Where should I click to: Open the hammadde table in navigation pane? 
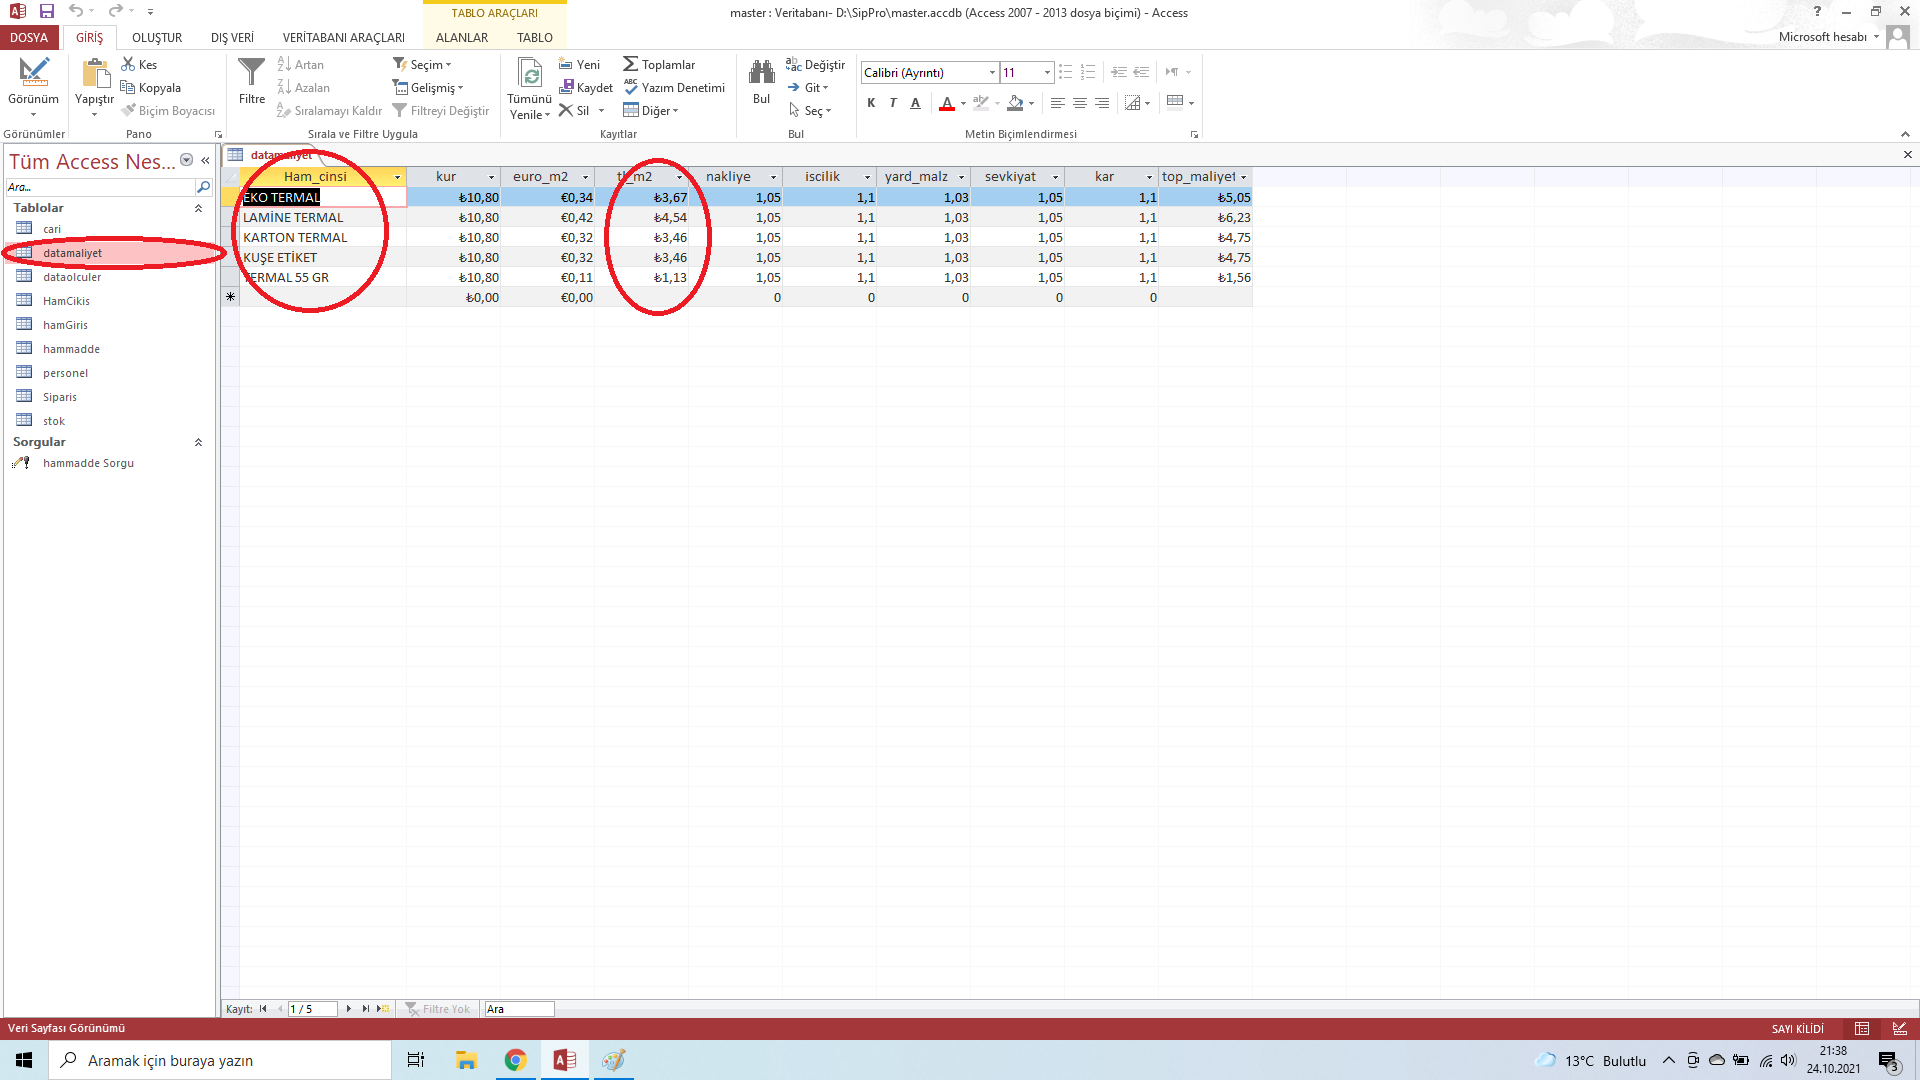(x=71, y=349)
